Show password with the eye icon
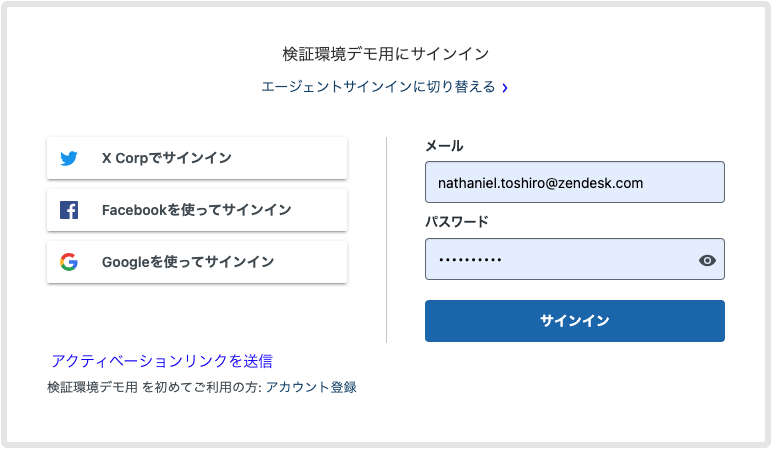The width and height of the screenshot is (773, 449). pyautogui.click(x=707, y=260)
